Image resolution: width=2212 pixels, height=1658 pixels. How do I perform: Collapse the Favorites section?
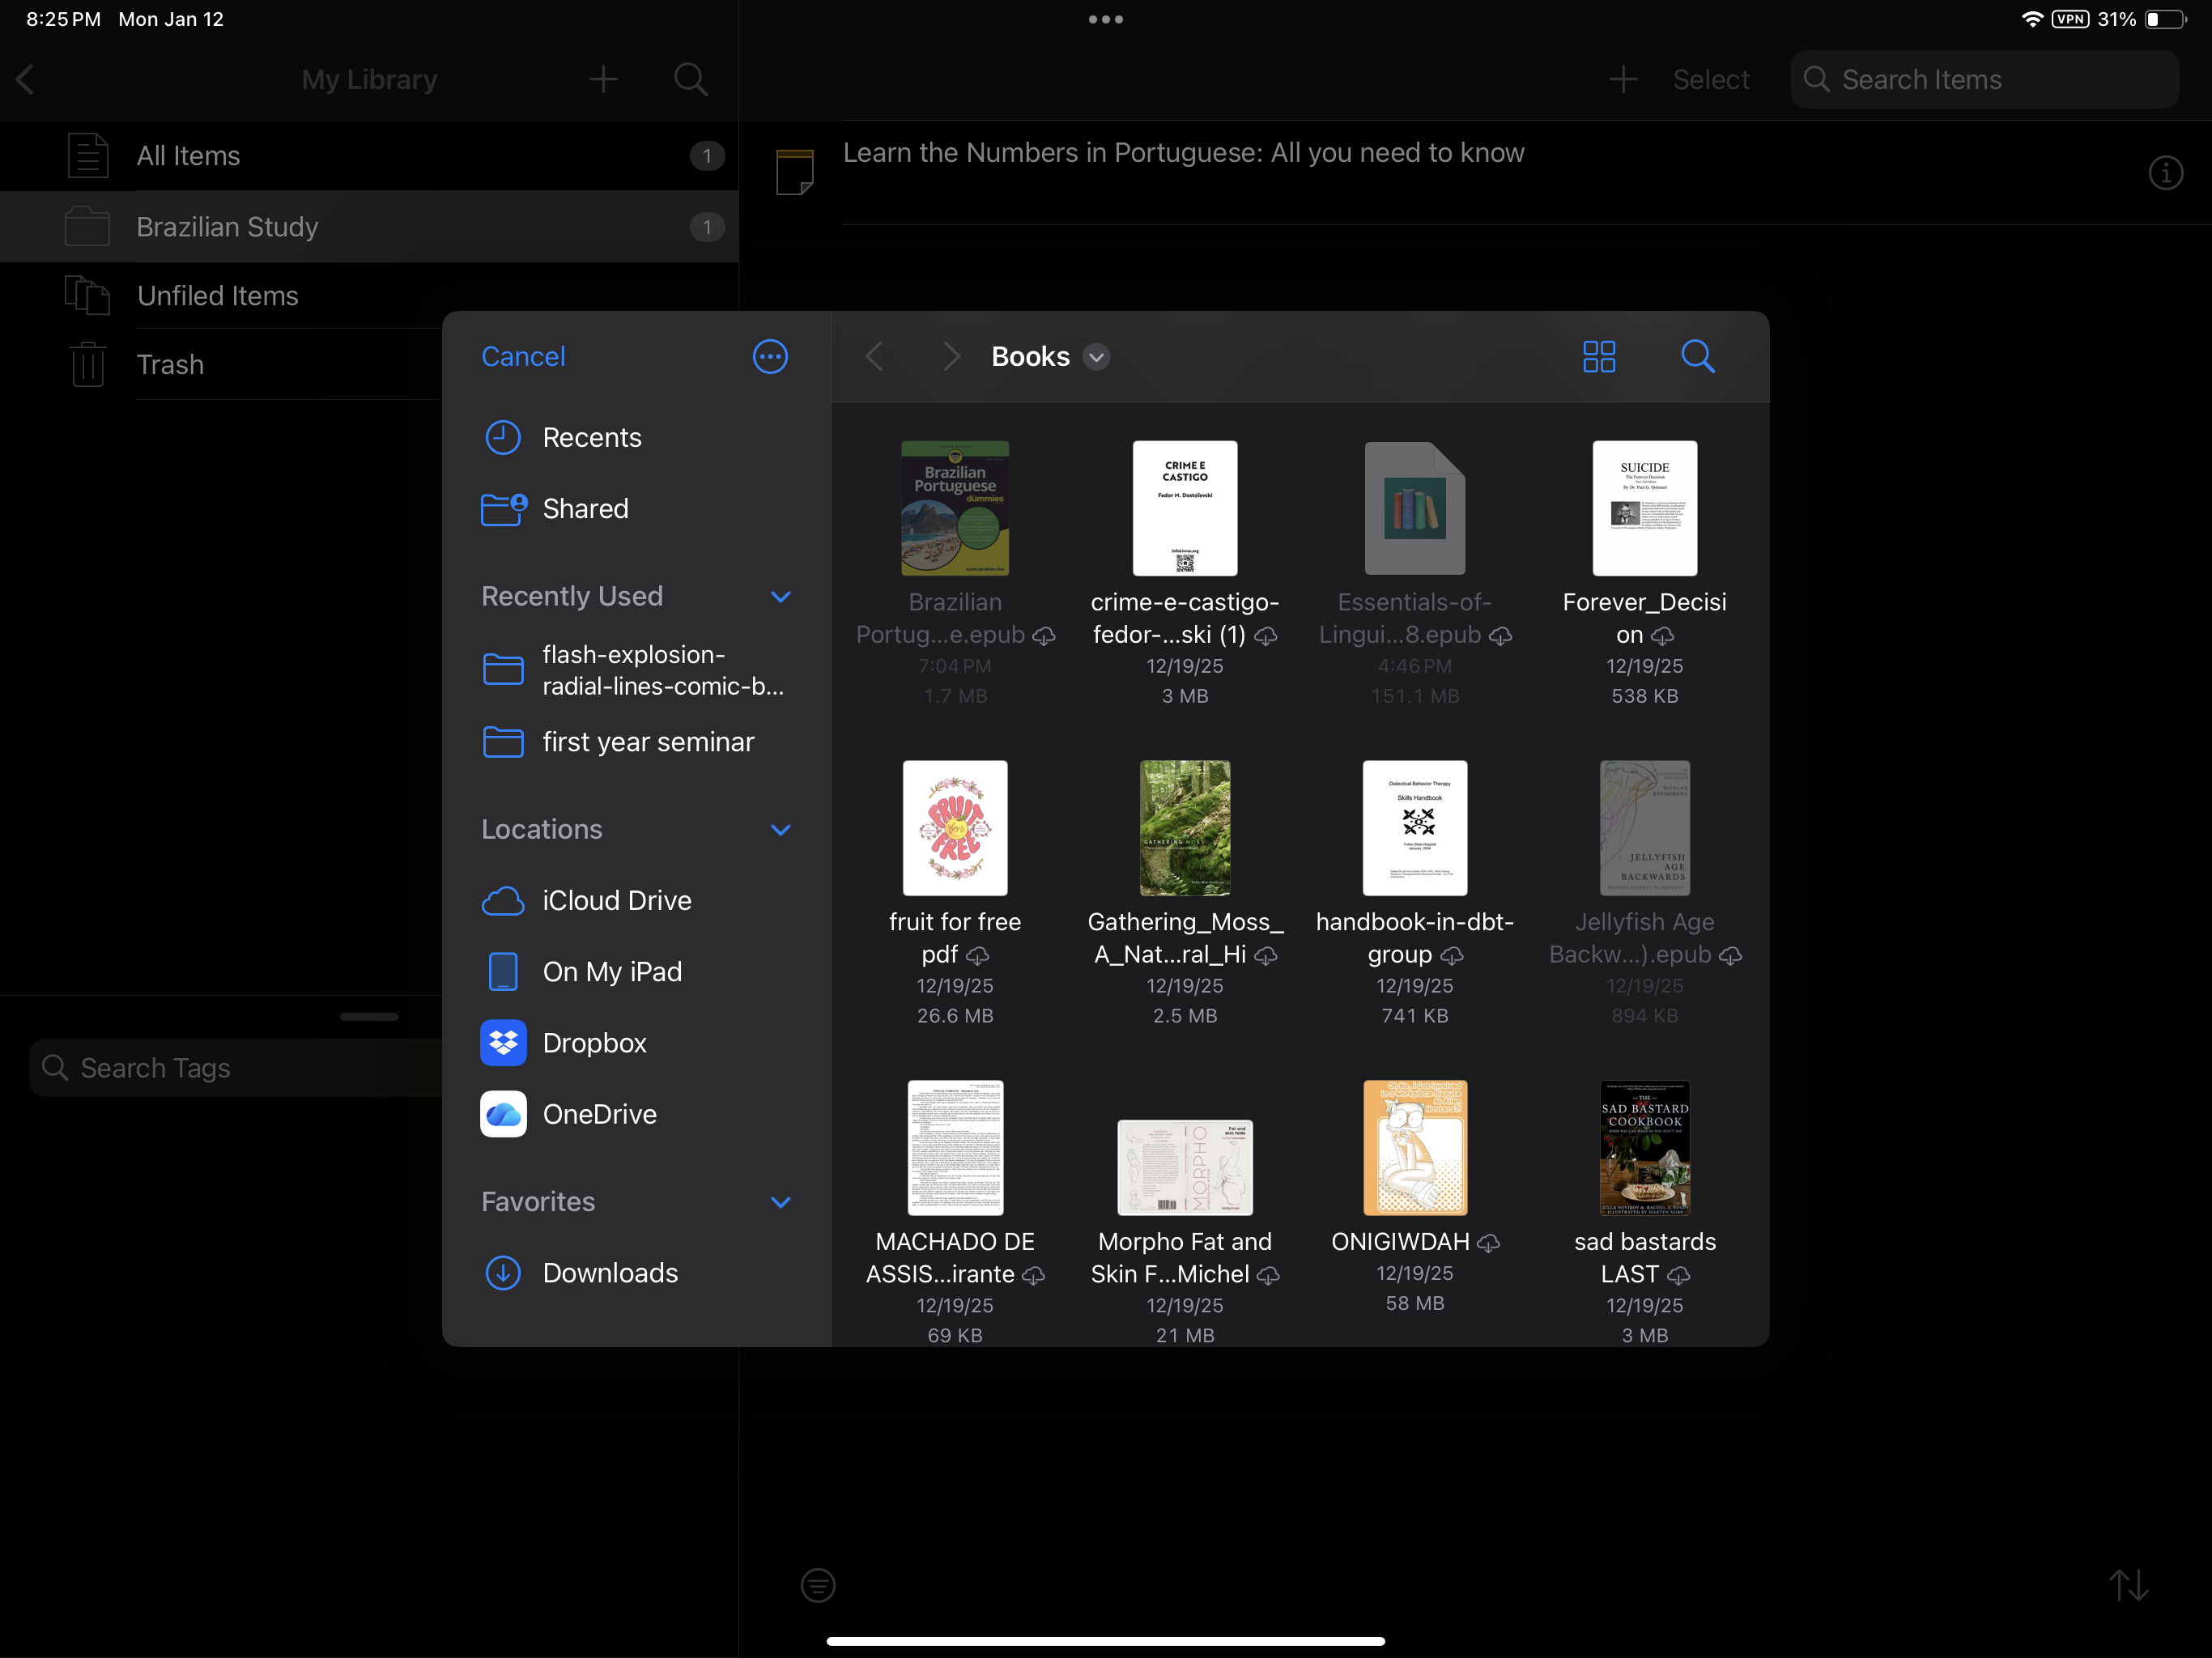pyautogui.click(x=781, y=1202)
